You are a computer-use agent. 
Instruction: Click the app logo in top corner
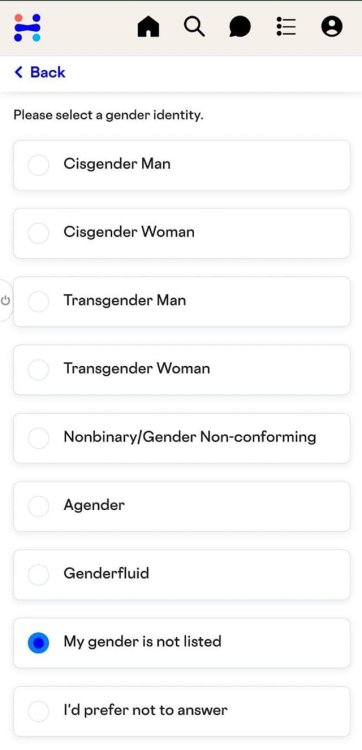[x=27, y=27]
